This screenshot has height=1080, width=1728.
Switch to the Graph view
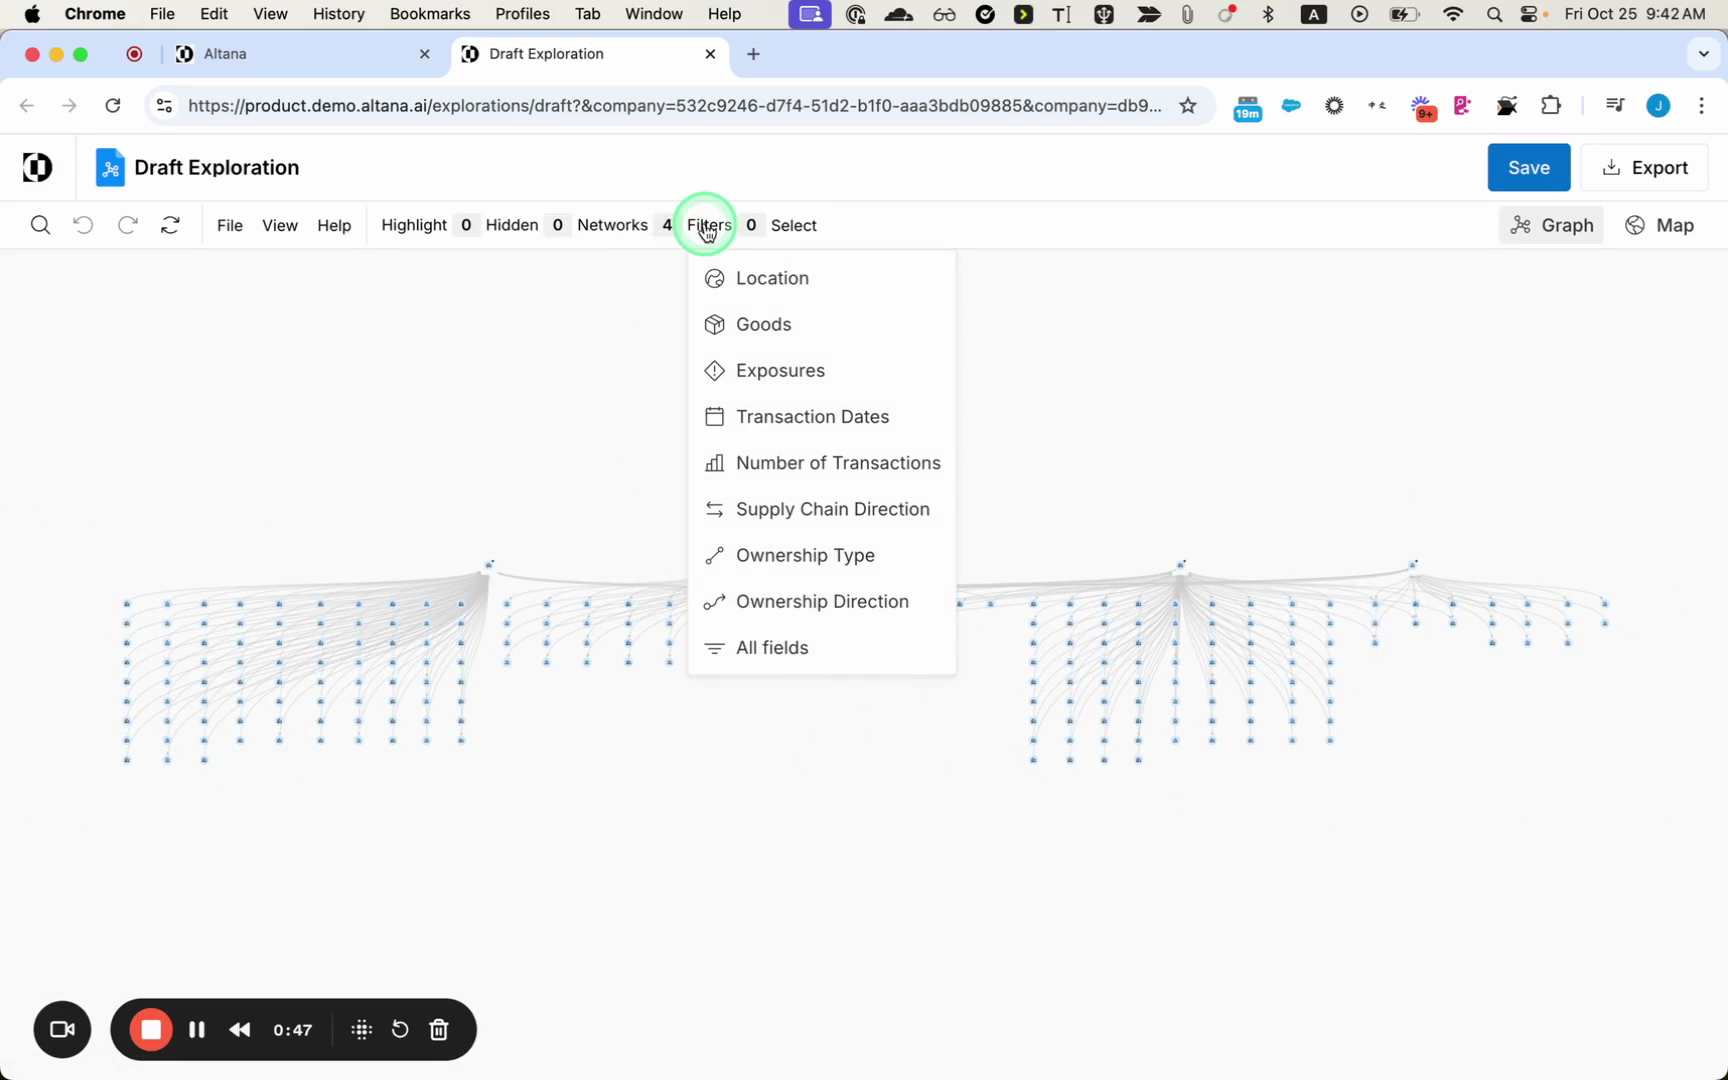[x=1551, y=225]
